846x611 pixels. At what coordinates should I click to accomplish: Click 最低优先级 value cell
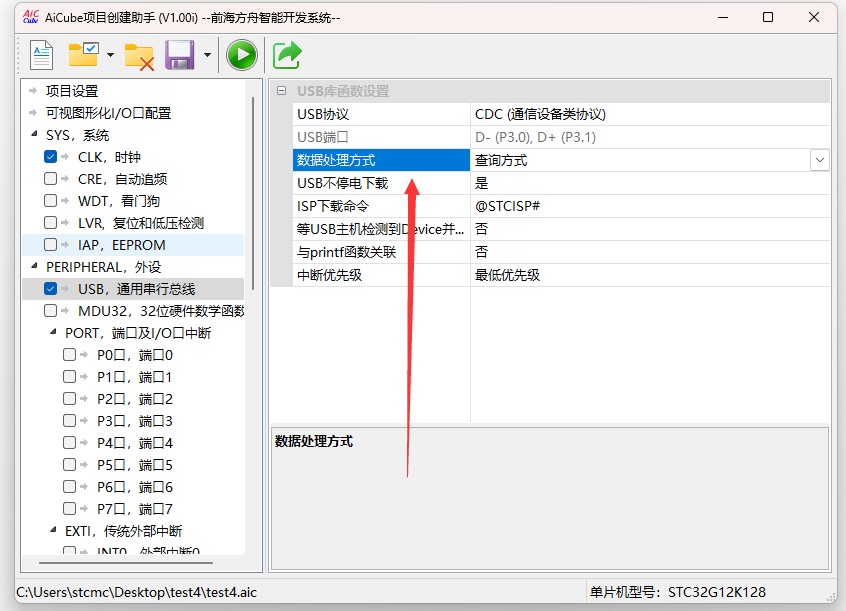click(650, 275)
